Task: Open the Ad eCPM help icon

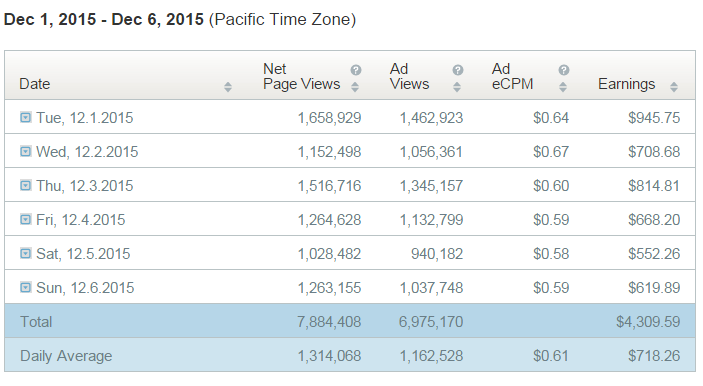Action: coord(564,70)
